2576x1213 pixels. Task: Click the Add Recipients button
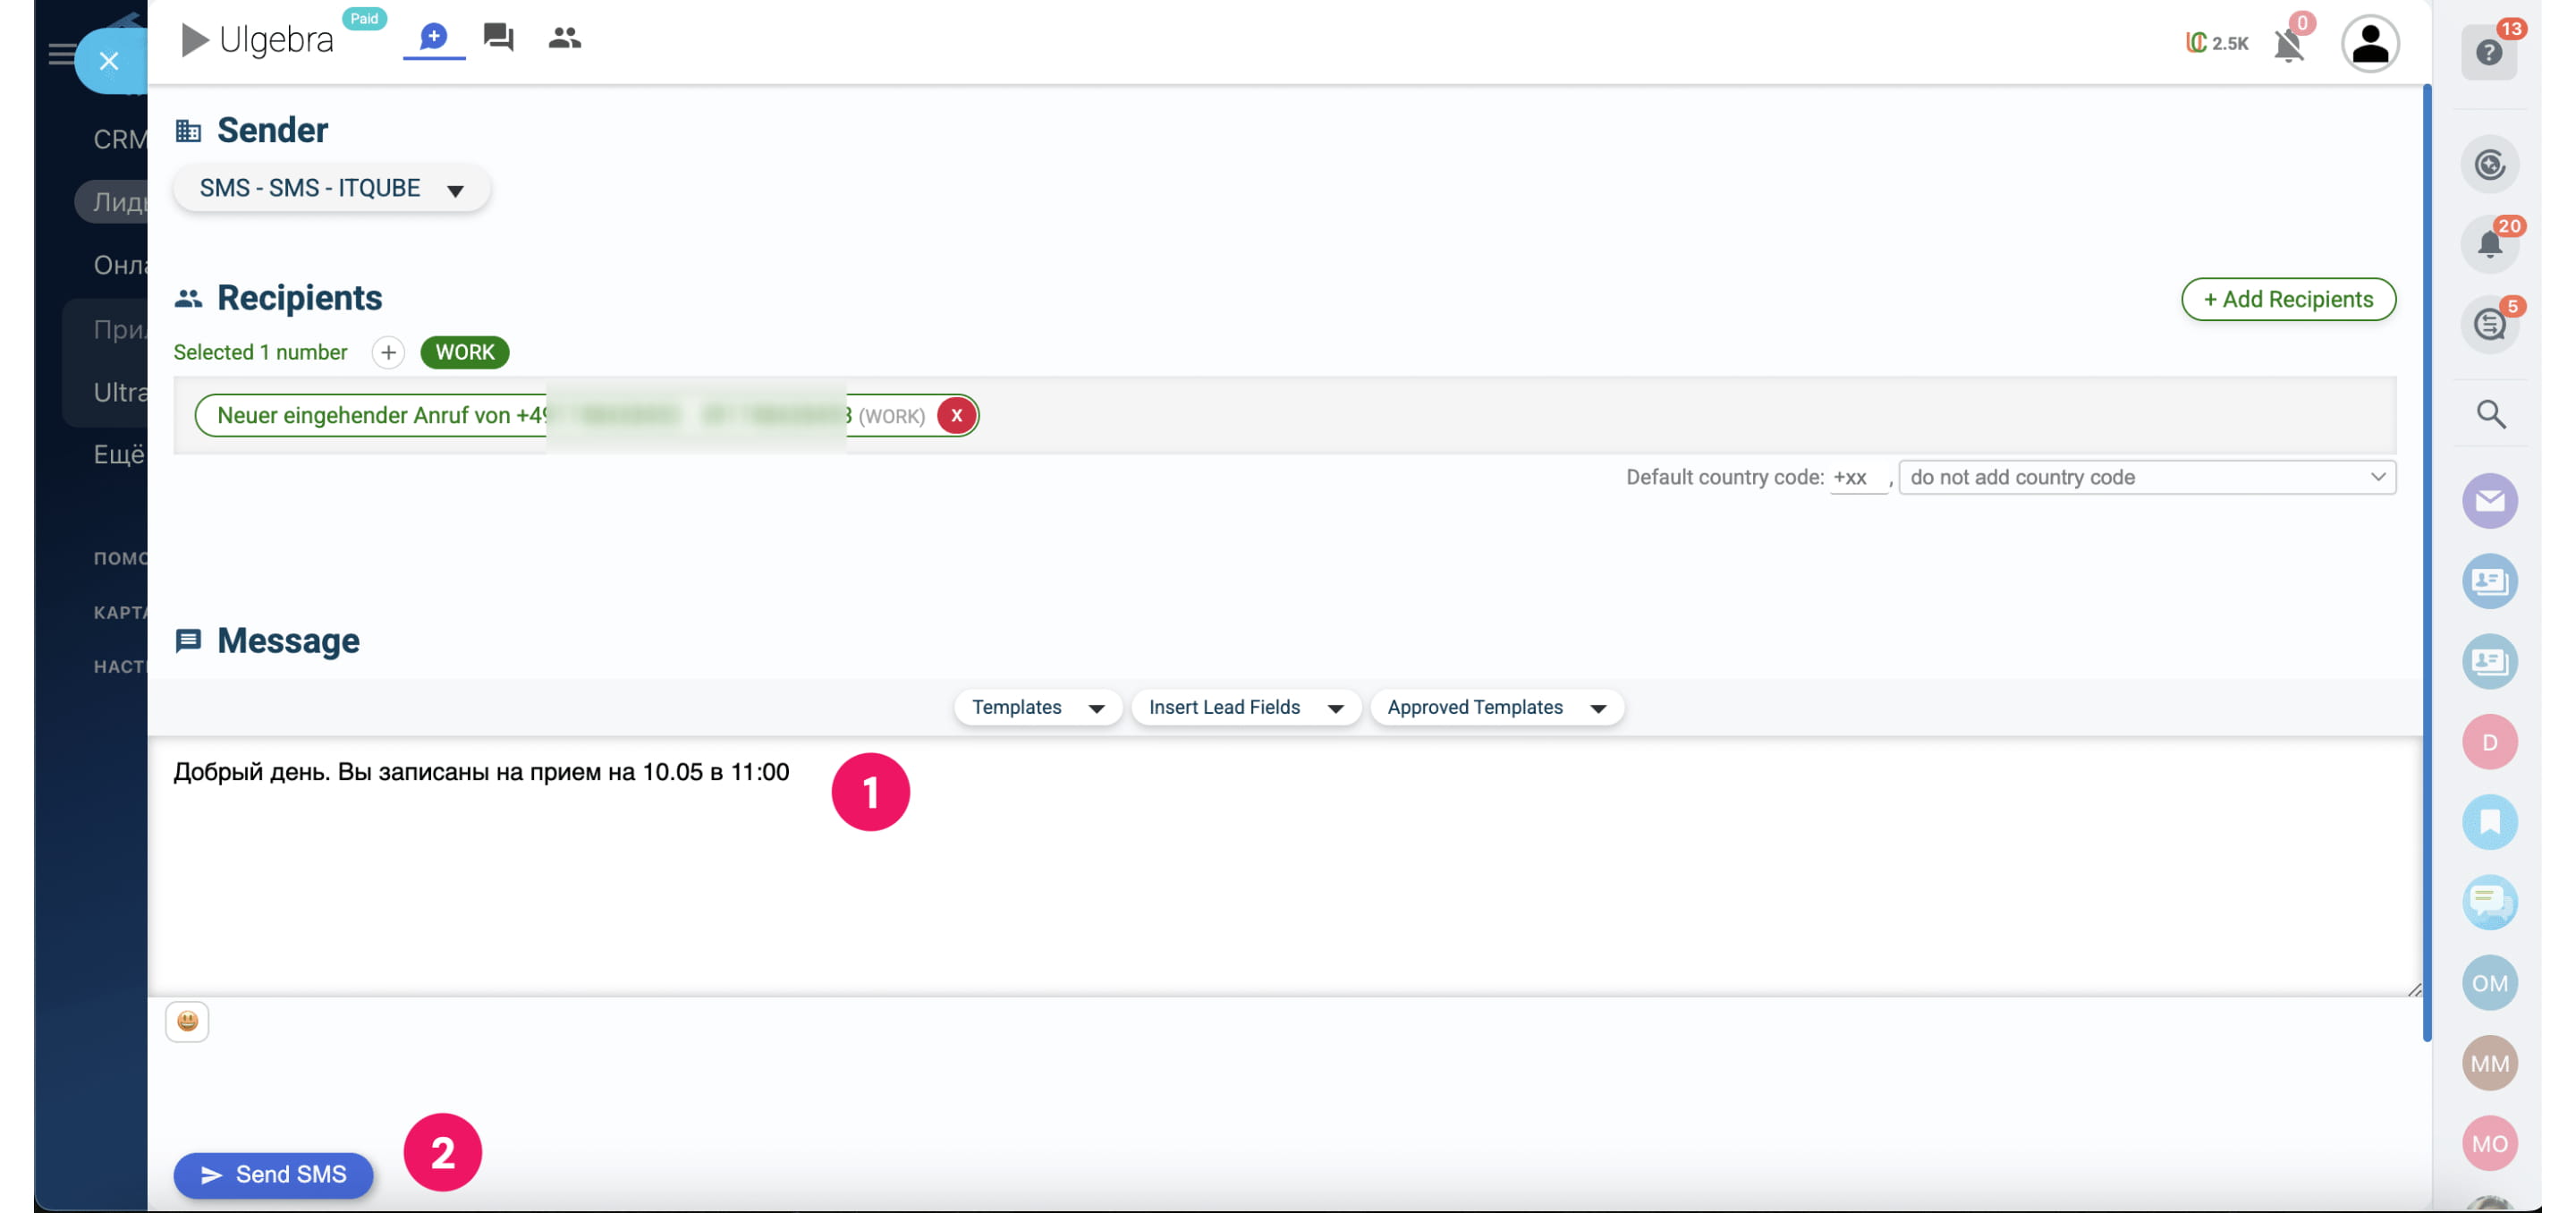[x=2287, y=300]
